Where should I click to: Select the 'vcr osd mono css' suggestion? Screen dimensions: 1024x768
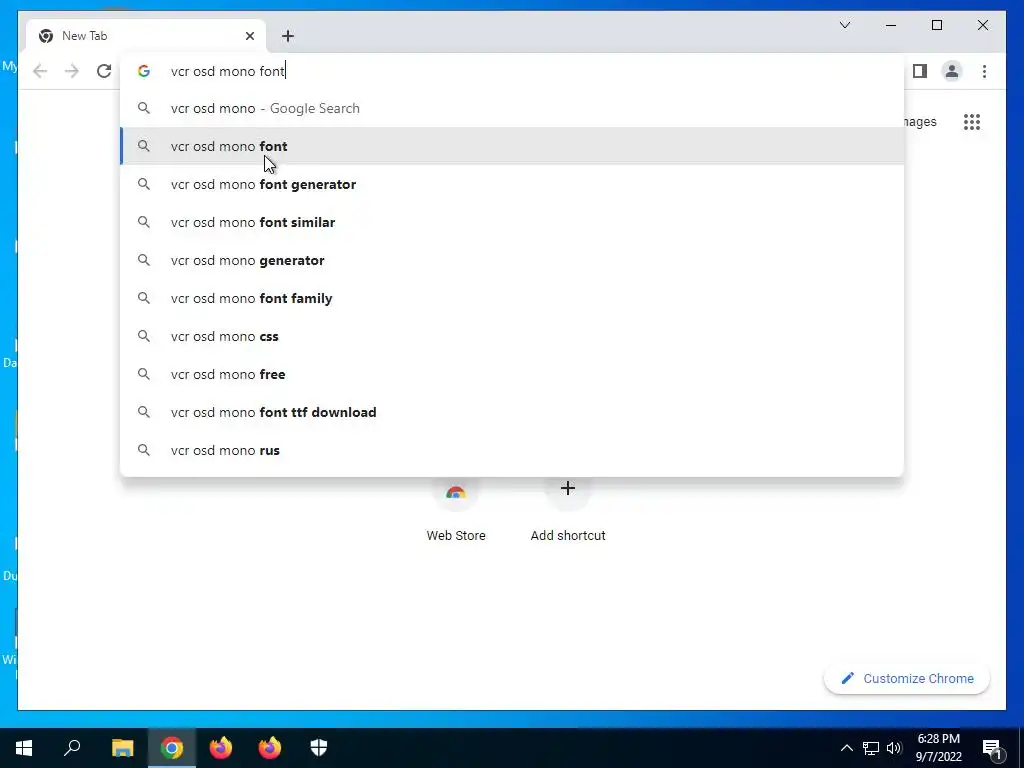[x=512, y=336]
